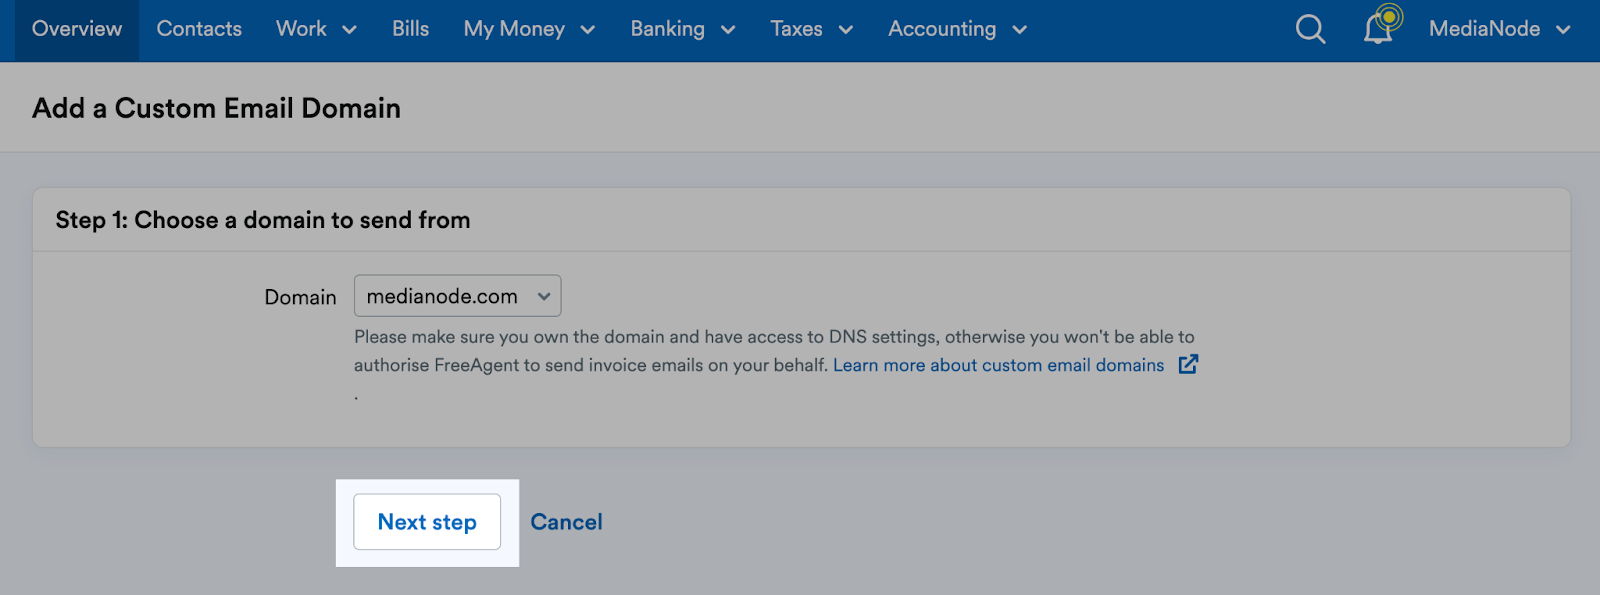Open the Overview tab

pos(77,29)
